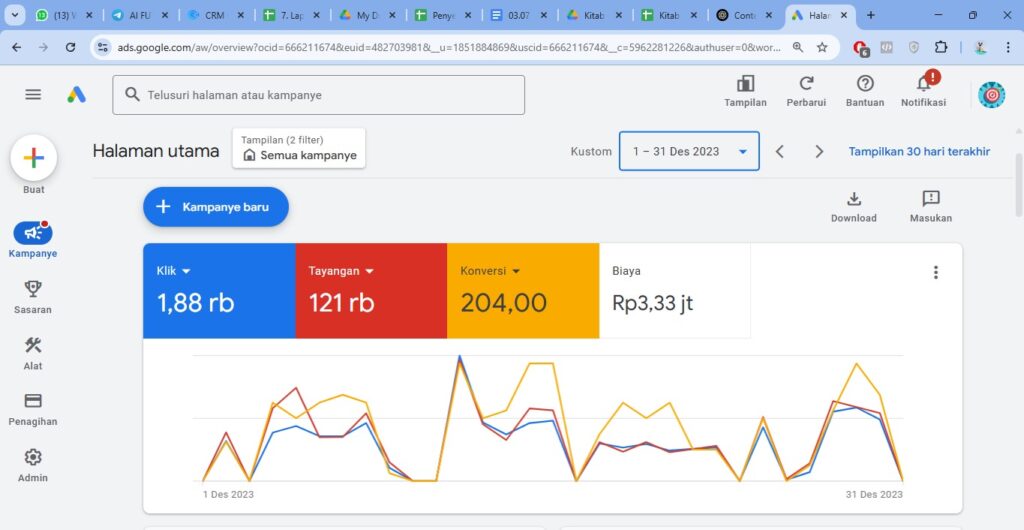Open the date range 1 – 31 Des 2023 picker
Screen dimensions: 1024x530
coord(689,152)
